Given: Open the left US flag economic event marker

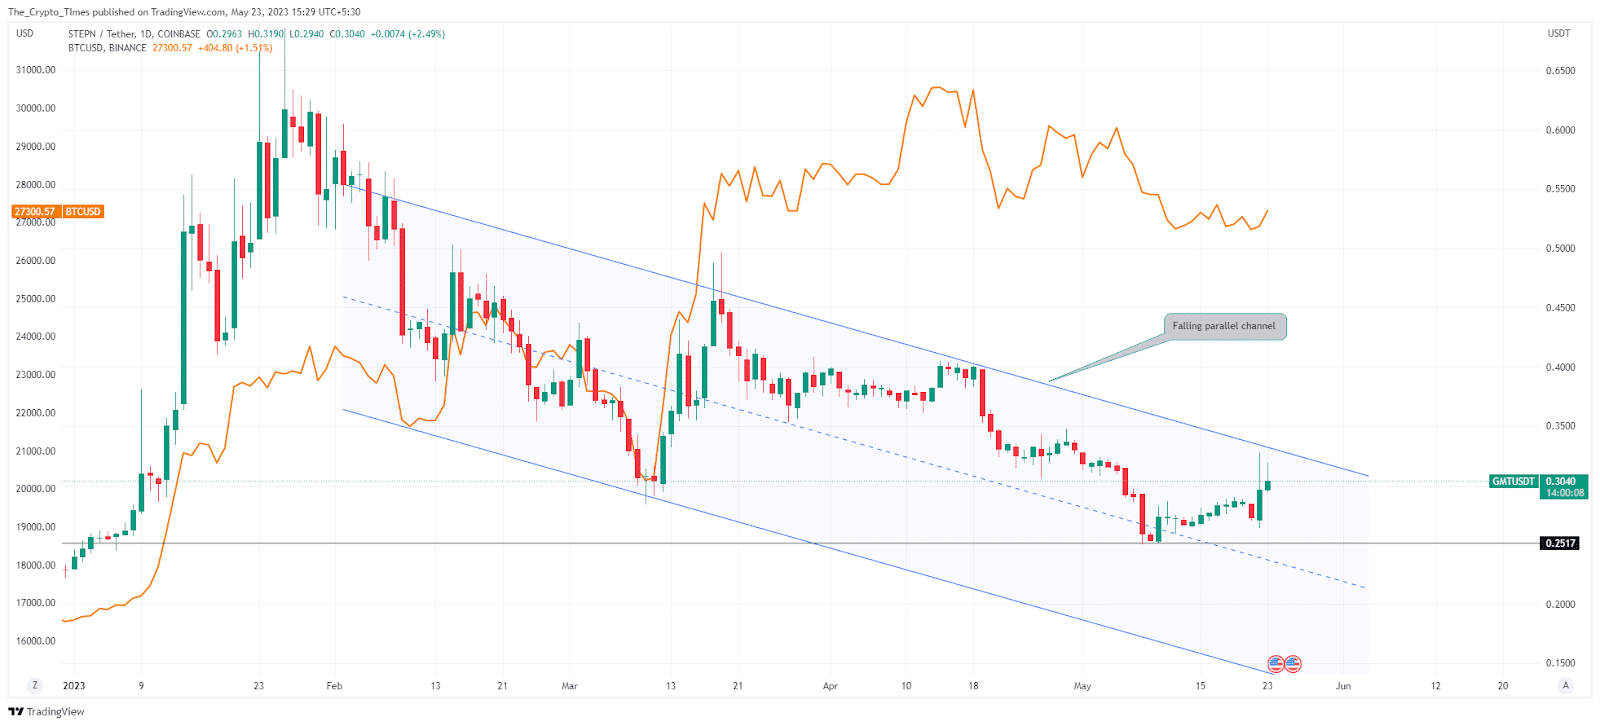Looking at the screenshot, I should point(1276,663).
